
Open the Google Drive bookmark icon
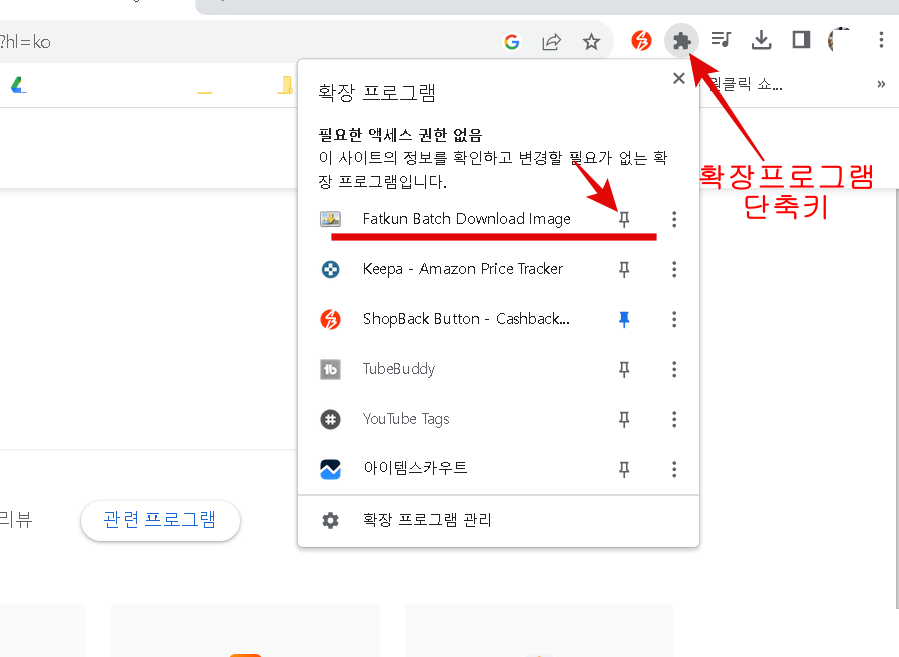(19, 85)
